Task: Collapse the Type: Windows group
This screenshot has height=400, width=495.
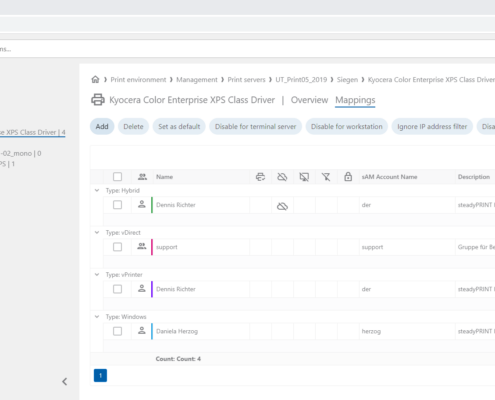Action: (x=97, y=316)
